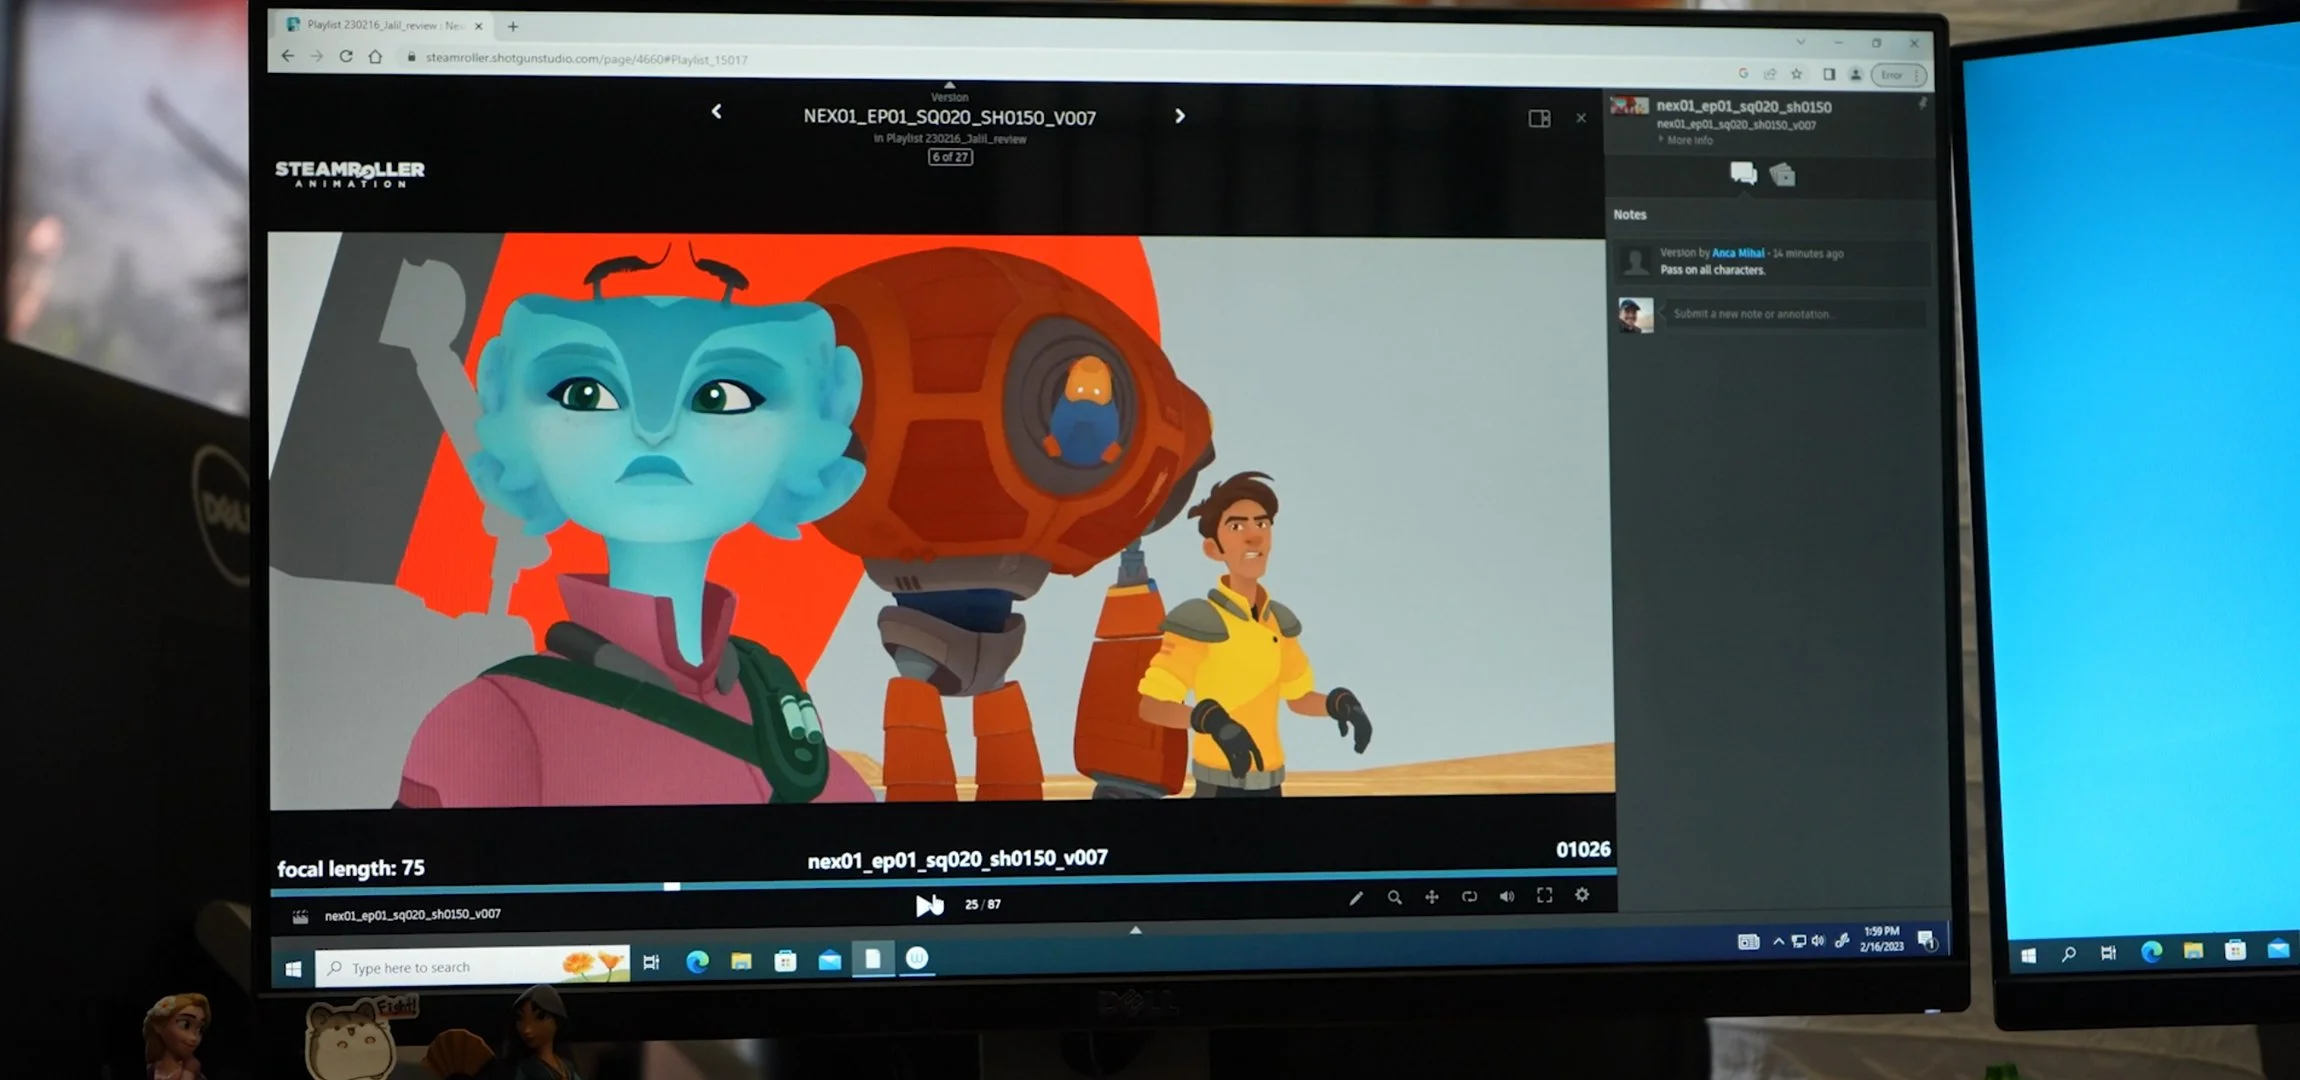Viewport: 2300px width, 1080px height.
Task: Open the Anca Mihai user link
Action: pos(1737,253)
